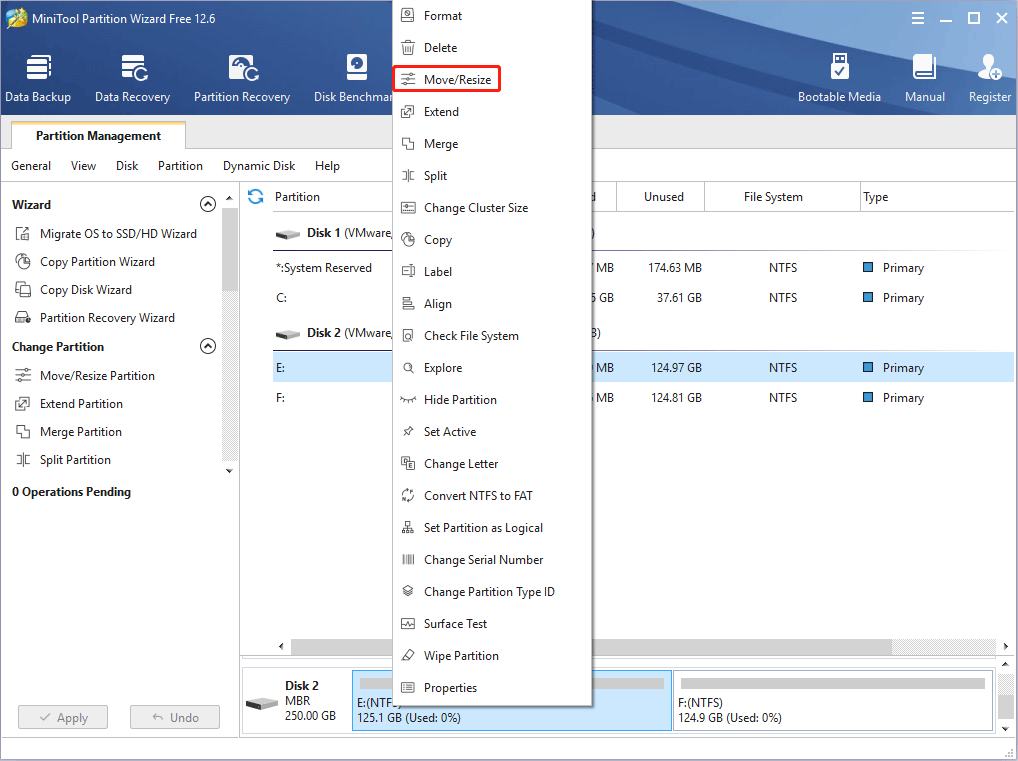Open the View menu
This screenshot has height=761, width=1018.
tap(83, 166)
